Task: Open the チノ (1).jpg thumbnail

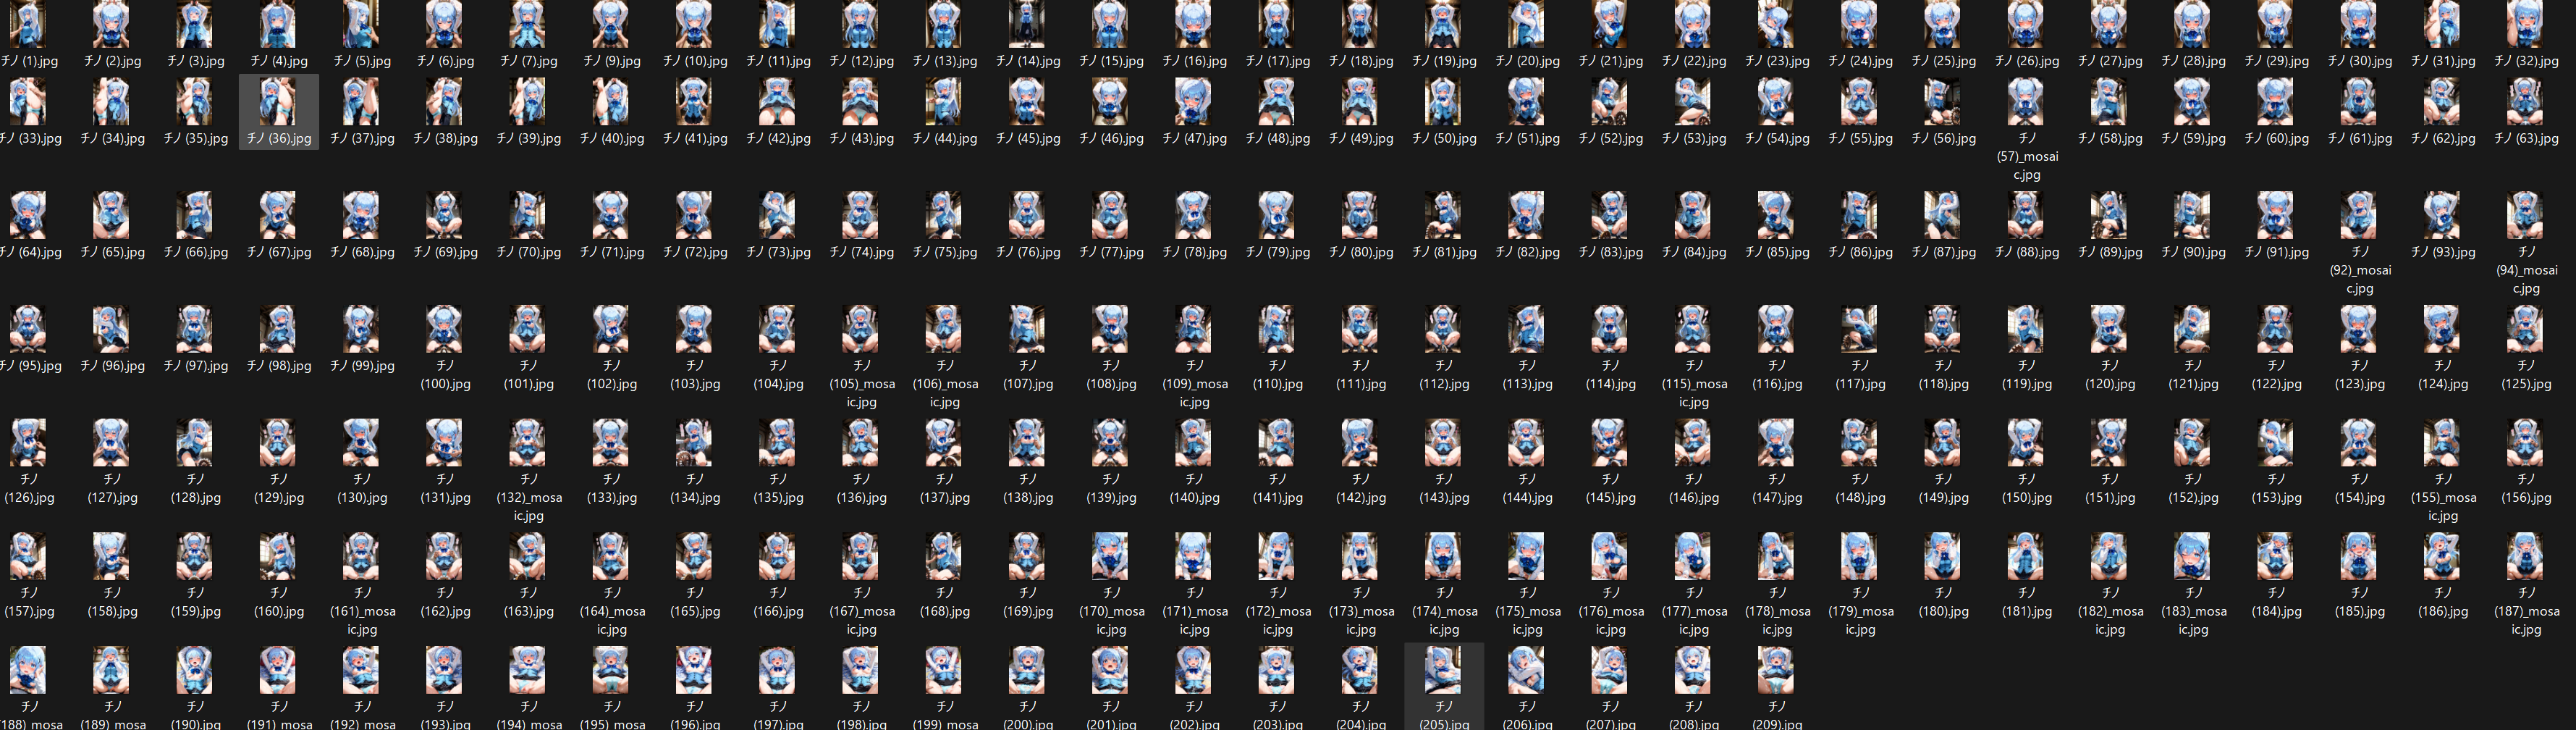Action: click(28, 24)
